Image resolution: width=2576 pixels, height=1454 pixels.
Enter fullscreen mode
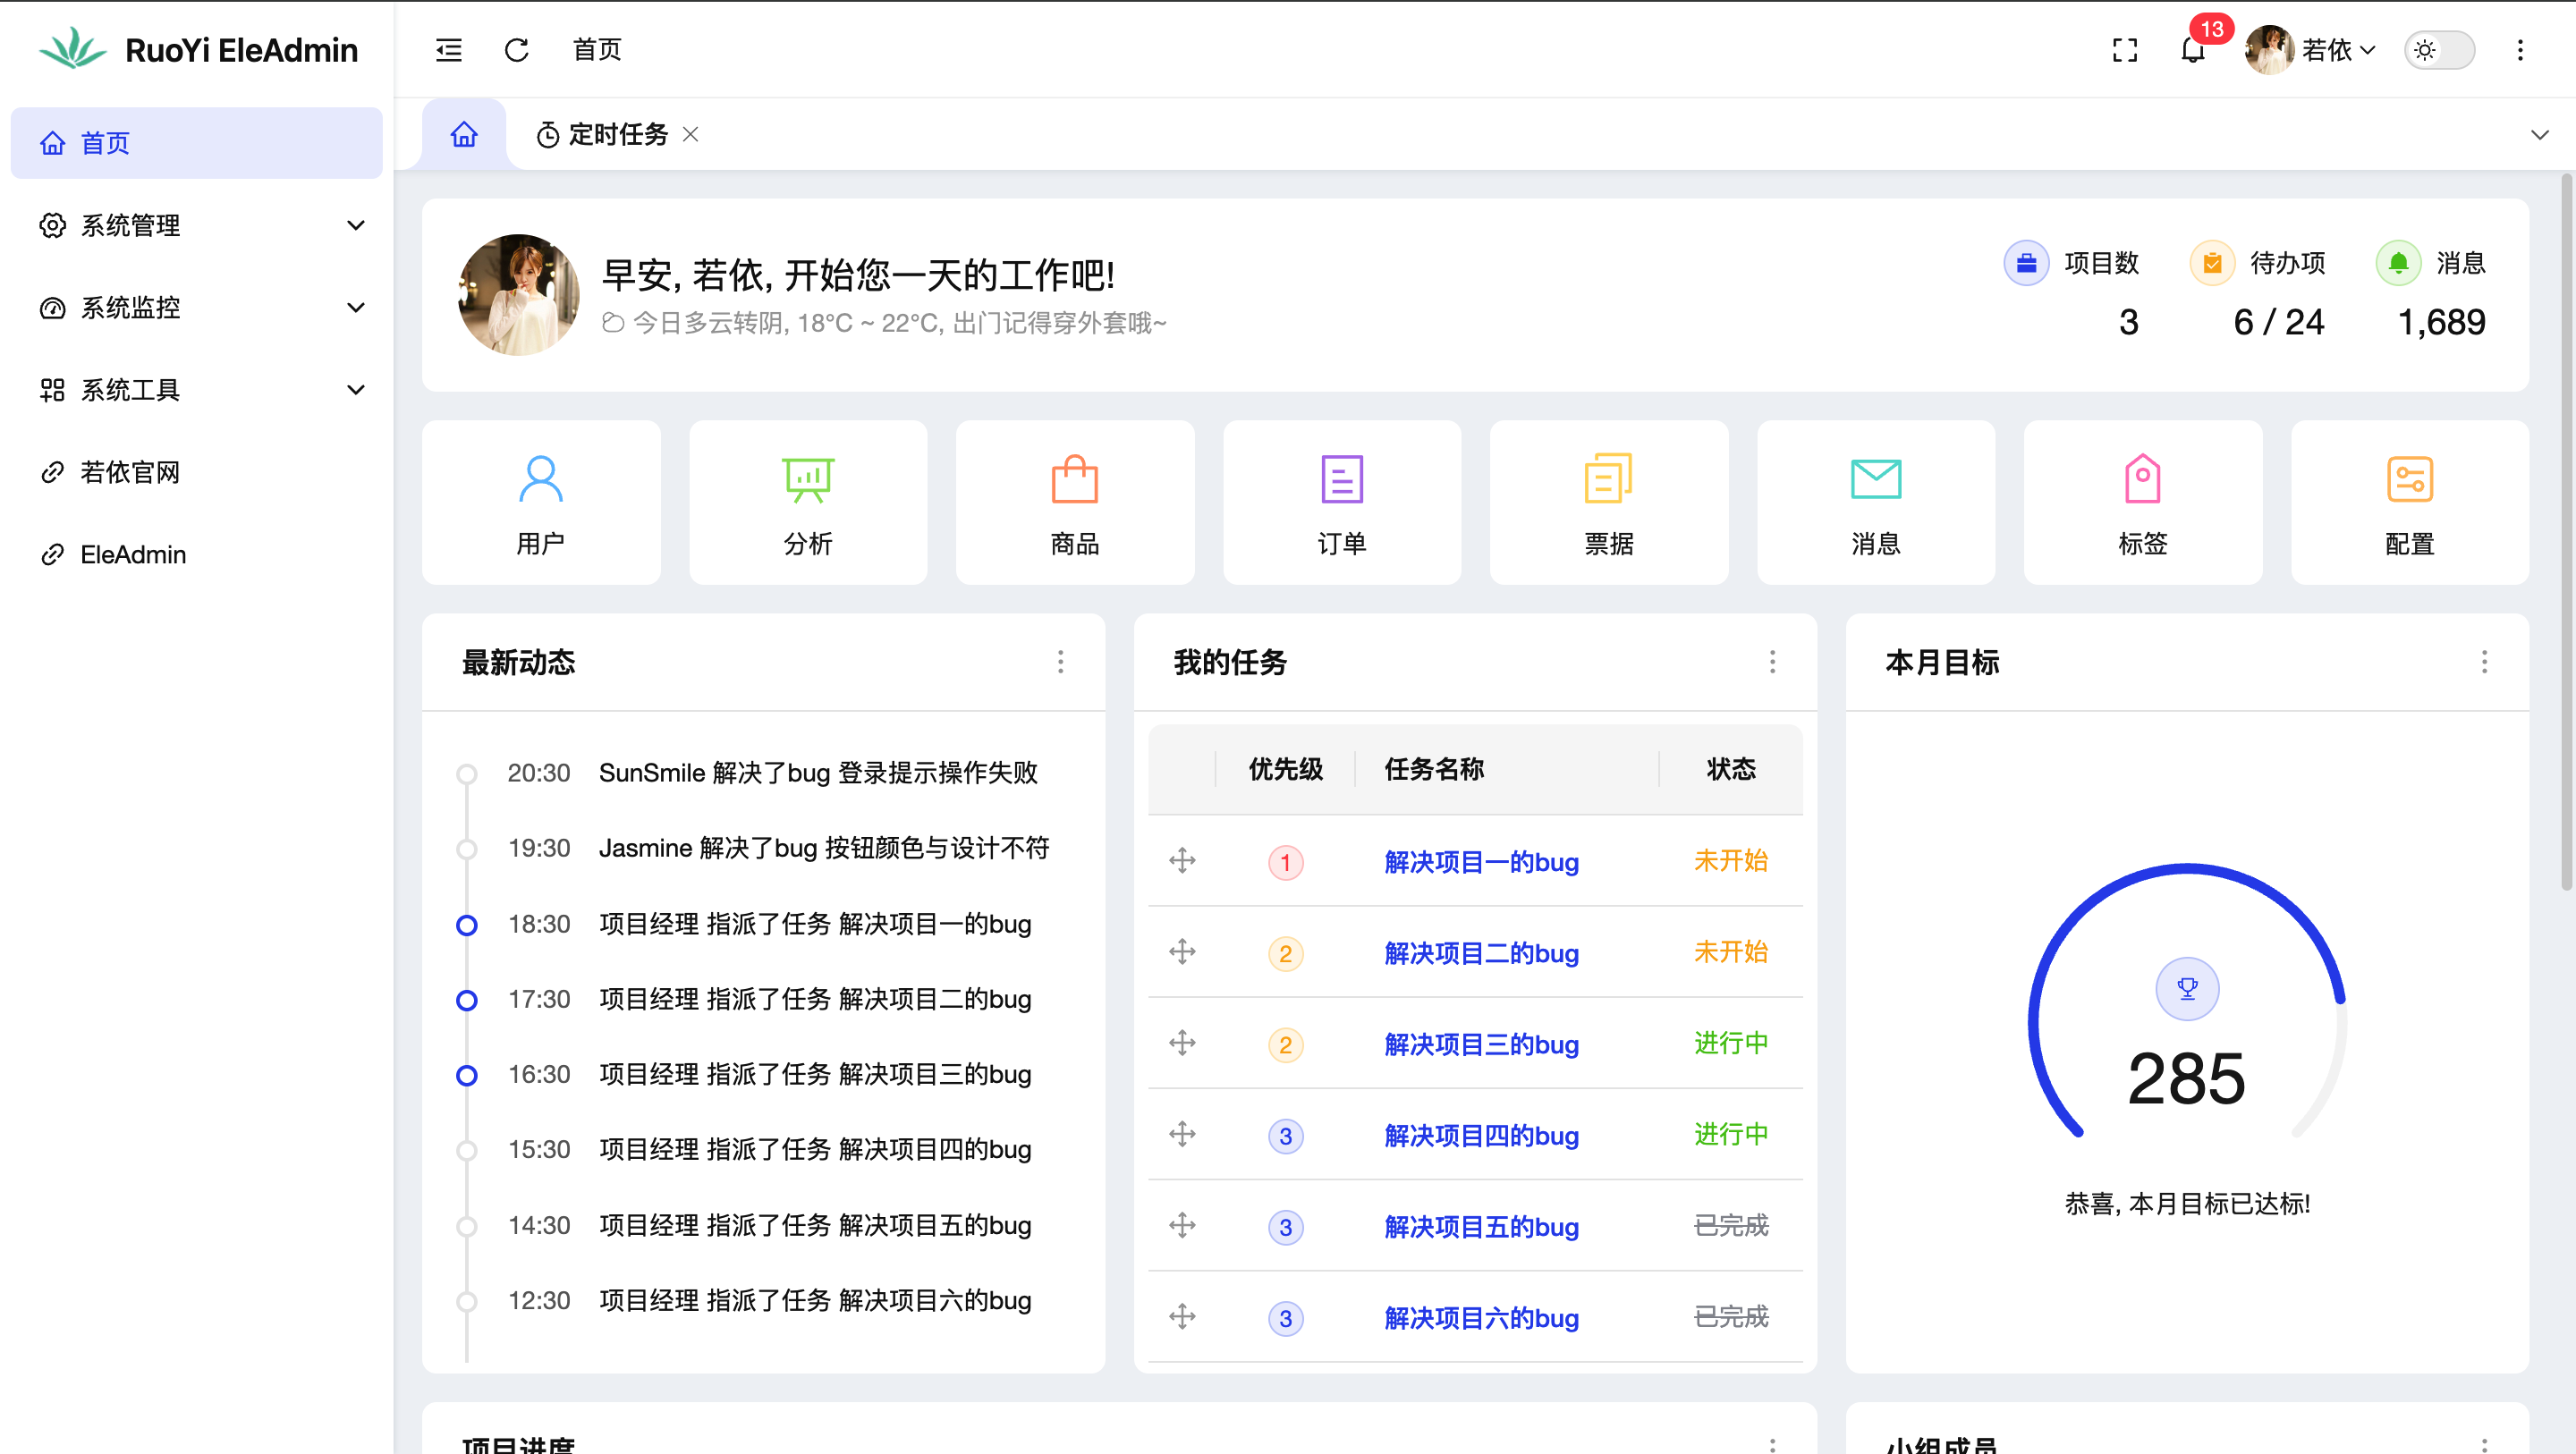pos(2125,50)
